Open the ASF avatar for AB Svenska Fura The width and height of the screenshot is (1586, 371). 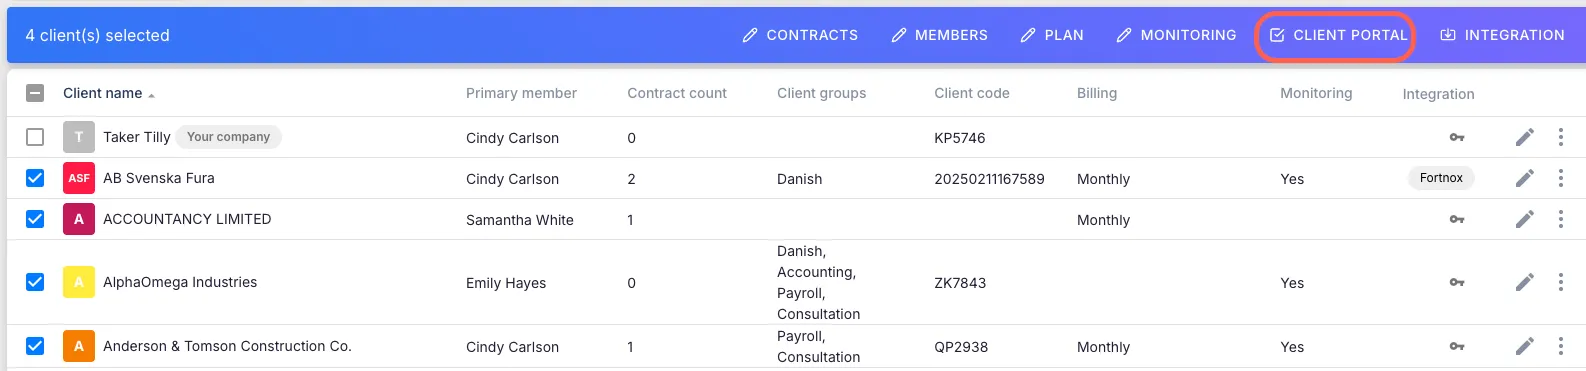[79, 178]
